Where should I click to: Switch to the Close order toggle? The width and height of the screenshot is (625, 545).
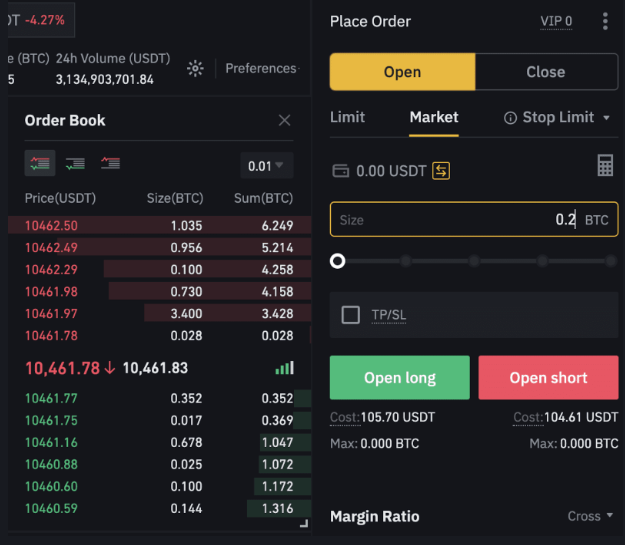(x=546, y=72)
